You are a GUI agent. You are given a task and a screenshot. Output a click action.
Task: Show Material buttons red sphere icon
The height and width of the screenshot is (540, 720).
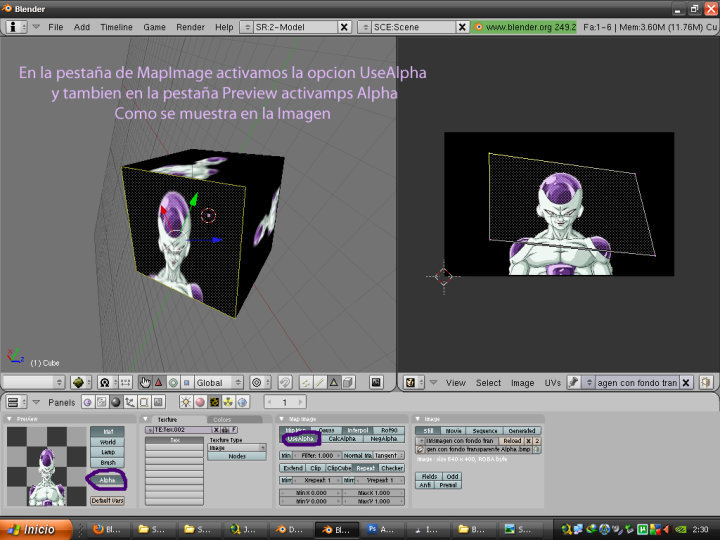click(x=200, y=402)
